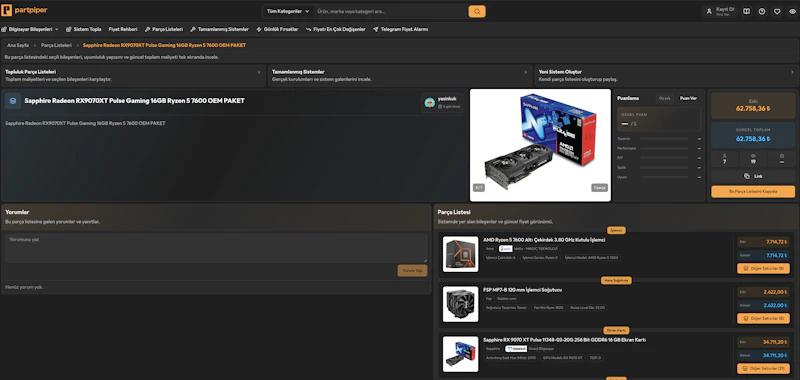Open FSP MP7-B 120 mm product title

[522, 290]
